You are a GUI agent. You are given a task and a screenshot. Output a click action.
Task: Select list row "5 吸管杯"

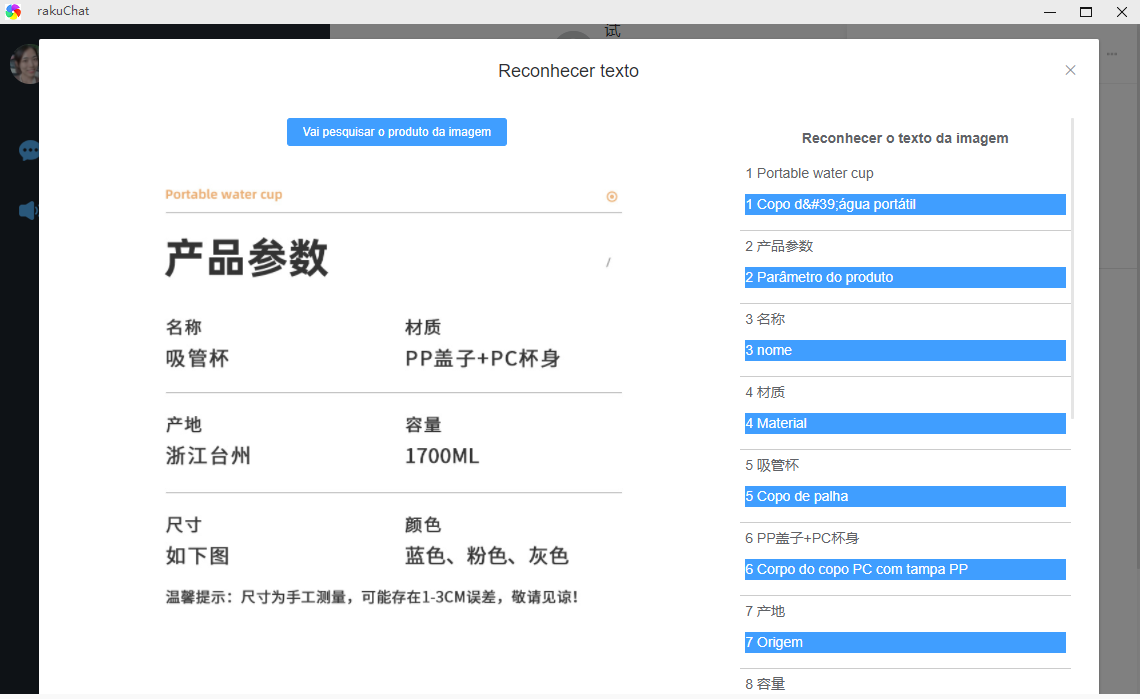coord(905,465)
